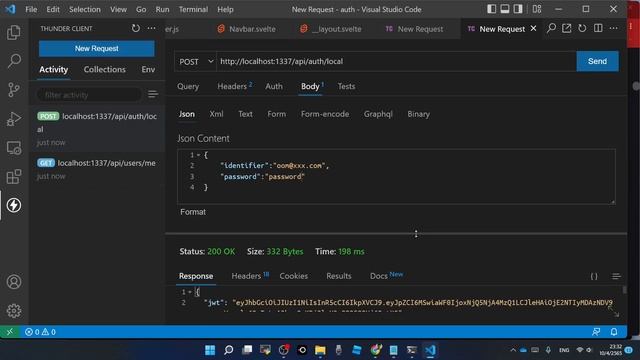Collapse the response JSON at line 1
640x360 pixels.
tap(190, 292)
